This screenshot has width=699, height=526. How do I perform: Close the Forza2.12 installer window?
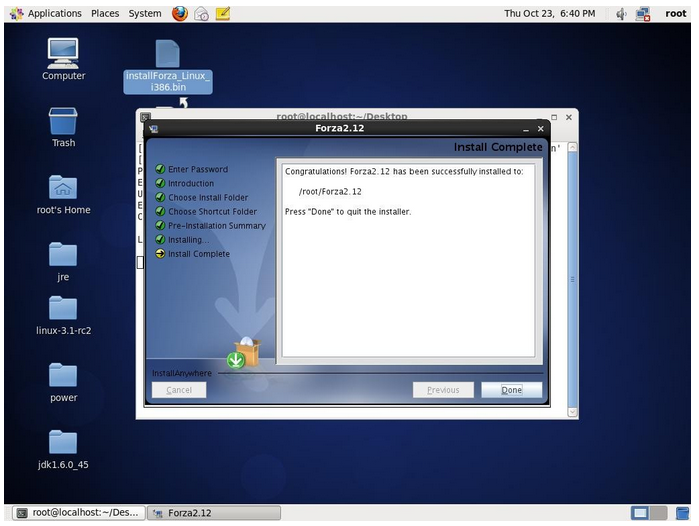540,129
